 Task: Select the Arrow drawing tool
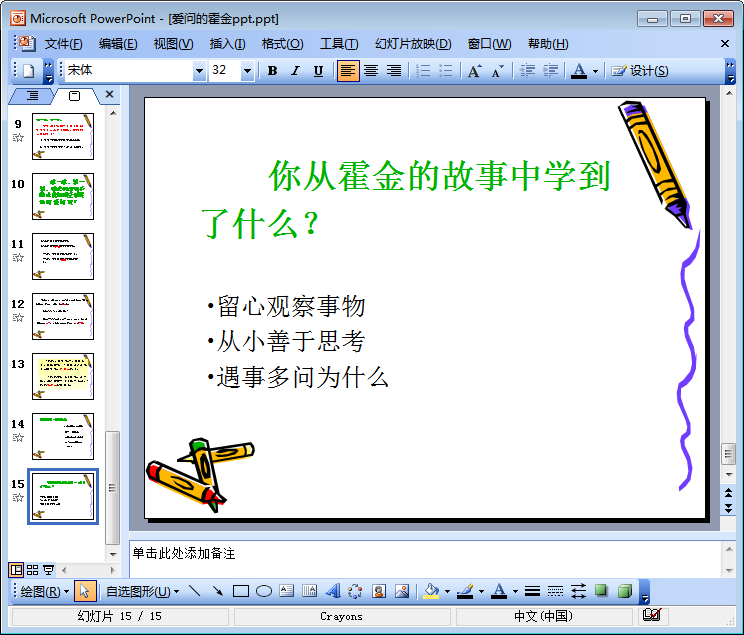tap(218, 591)
